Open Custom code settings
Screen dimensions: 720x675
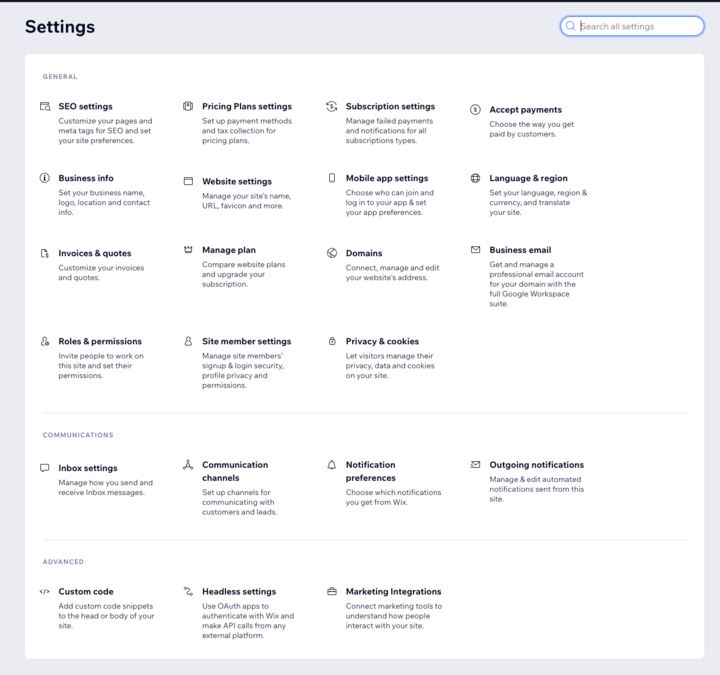(86, 591)
